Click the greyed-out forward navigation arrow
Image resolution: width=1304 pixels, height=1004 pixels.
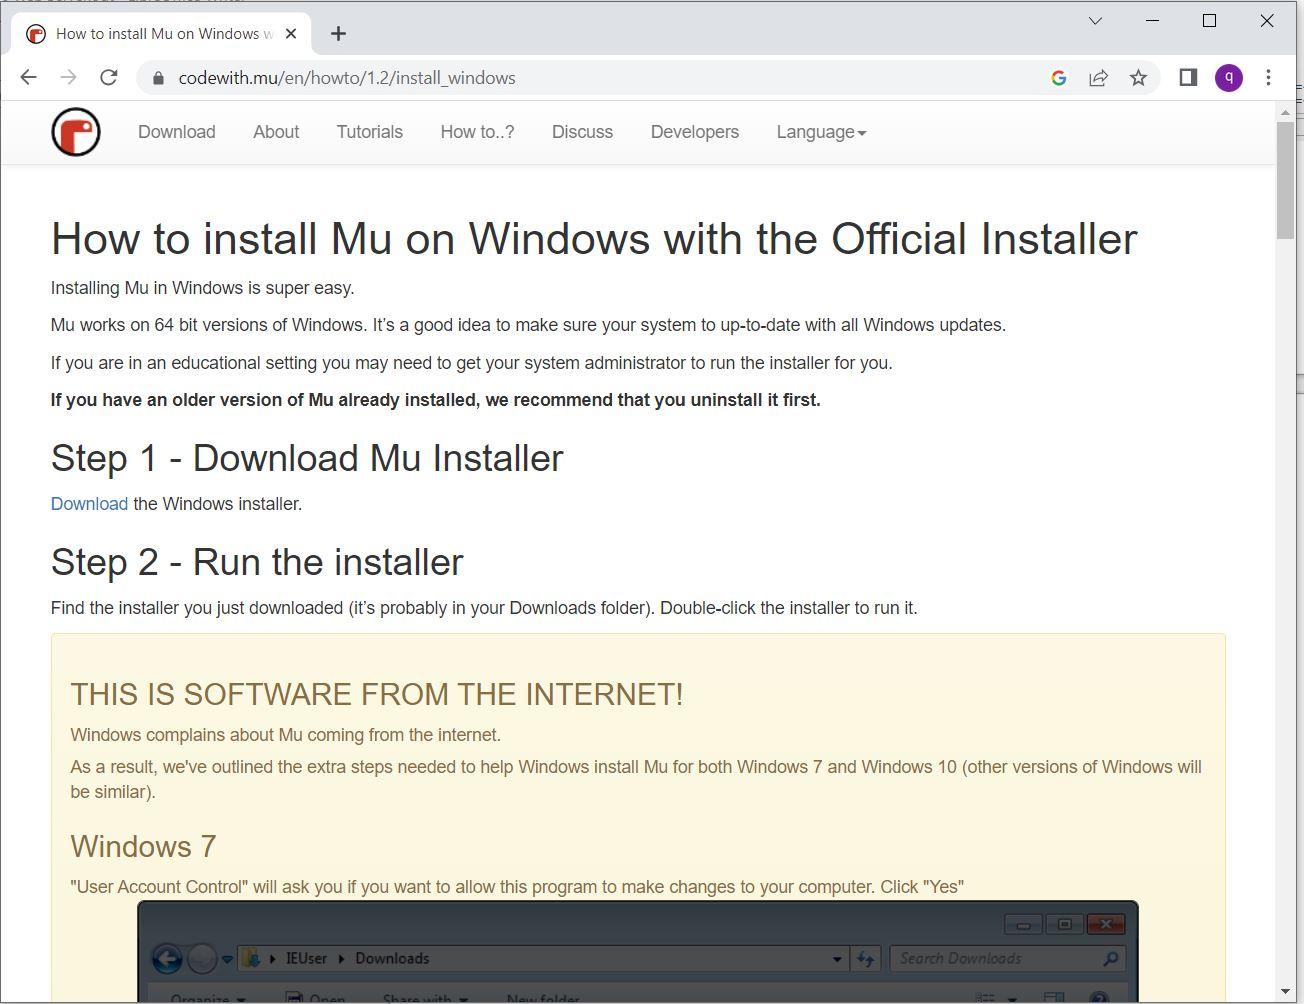[68, 77]
